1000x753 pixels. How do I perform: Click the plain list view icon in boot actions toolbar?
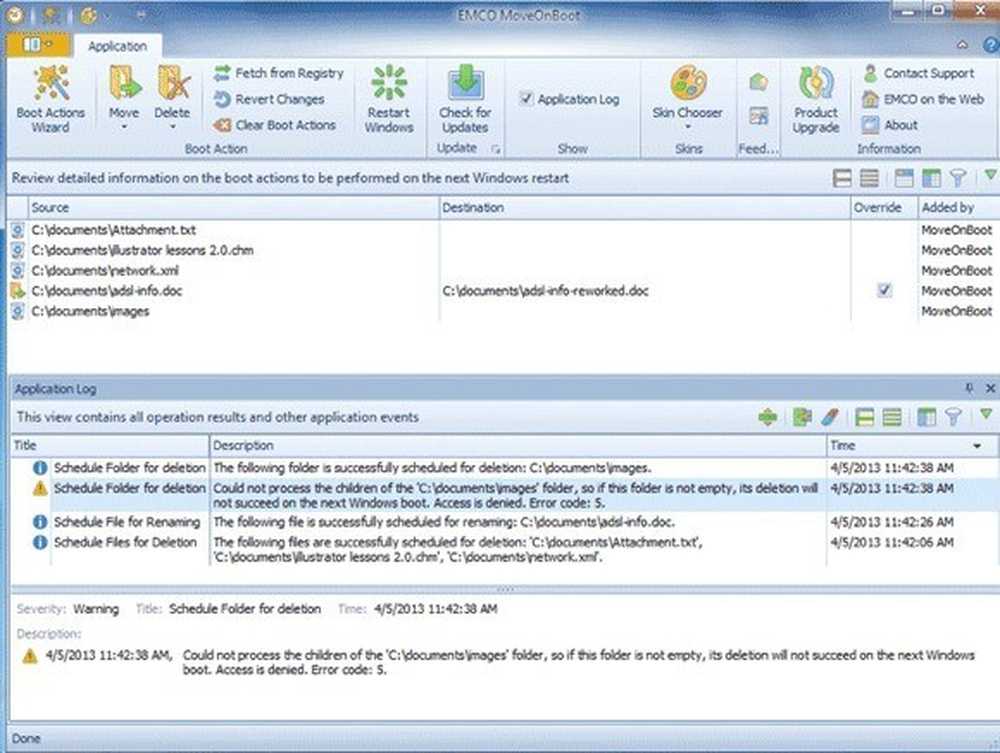869,178
